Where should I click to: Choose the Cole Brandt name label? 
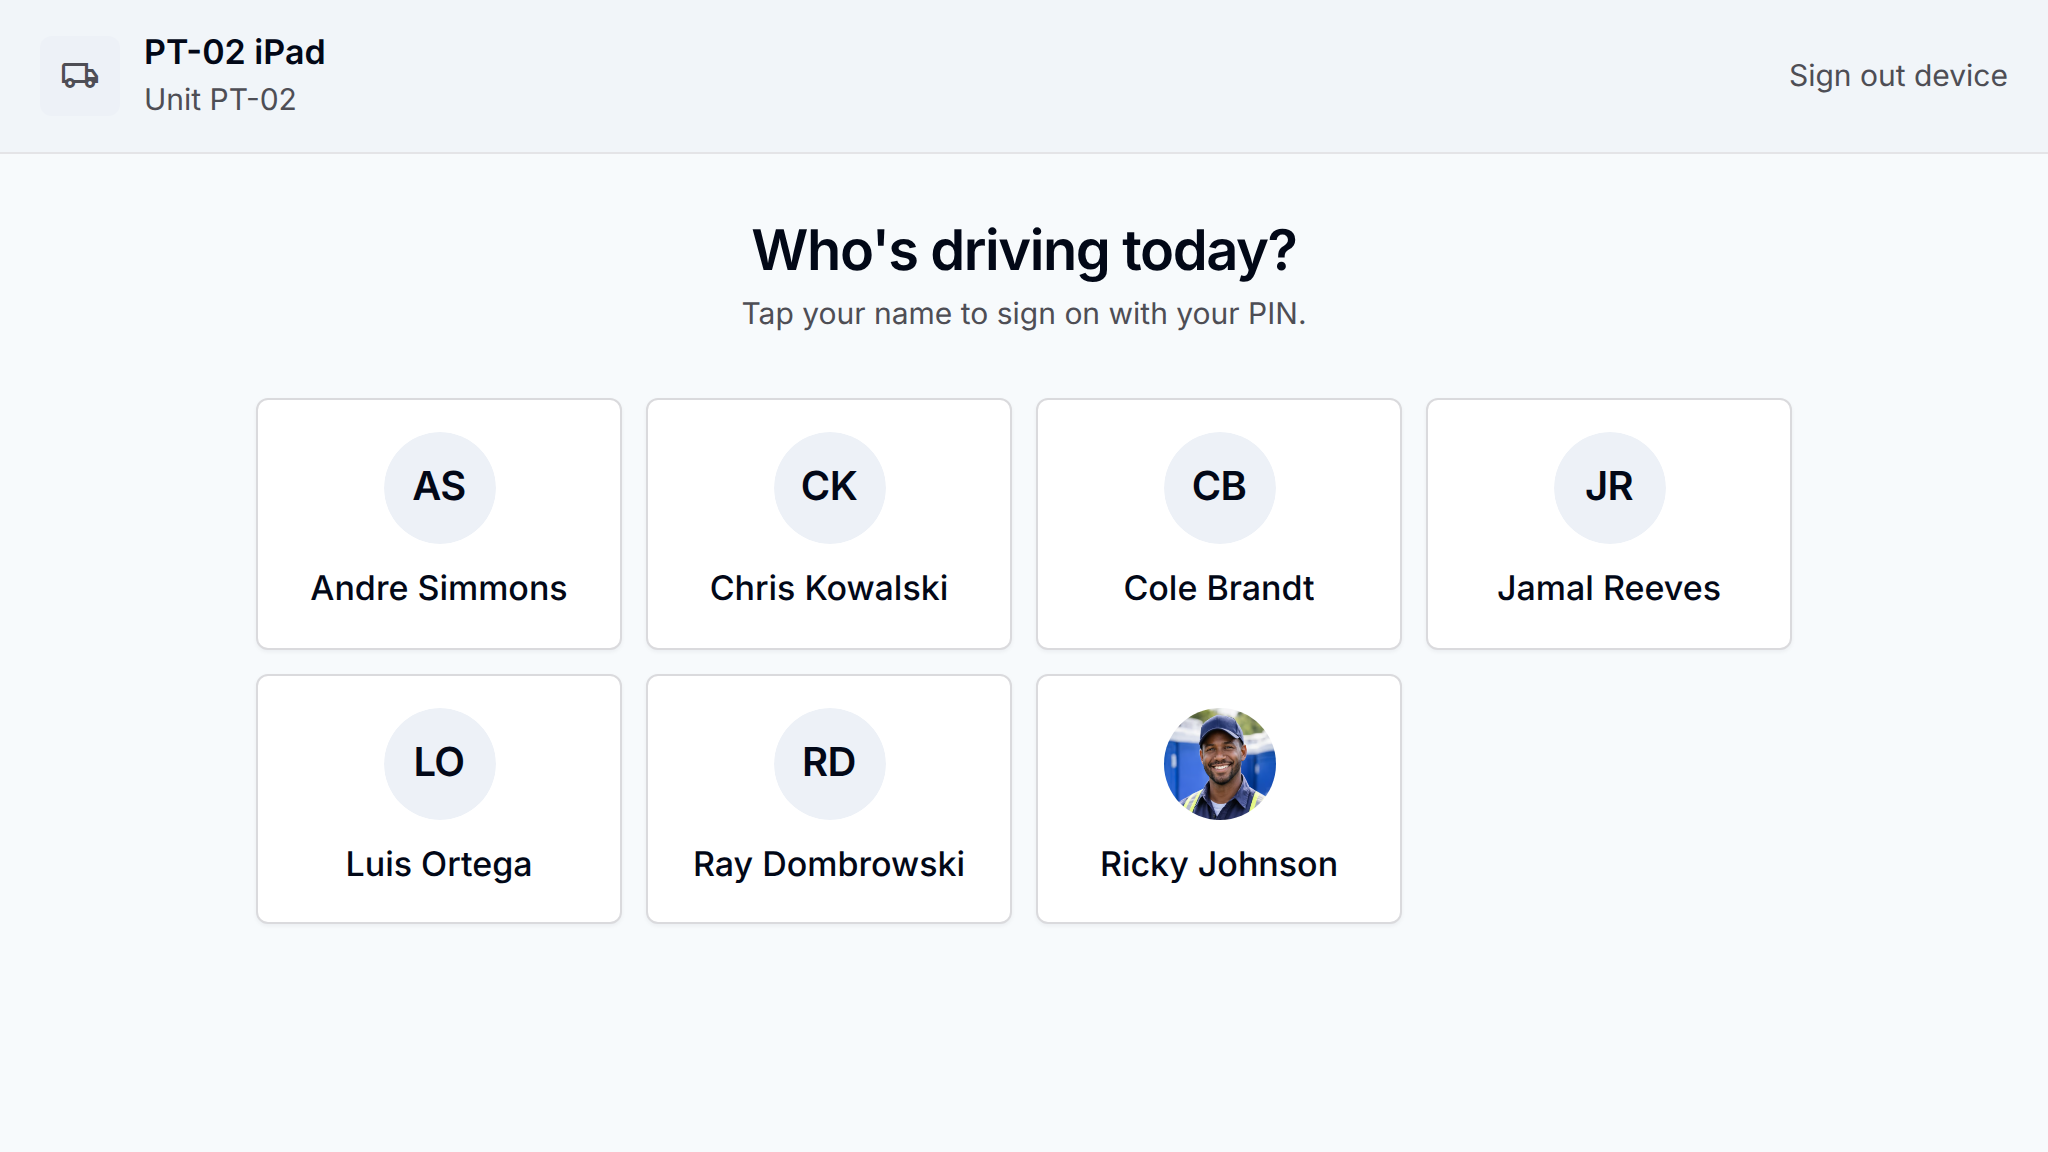click(1219, 588)
